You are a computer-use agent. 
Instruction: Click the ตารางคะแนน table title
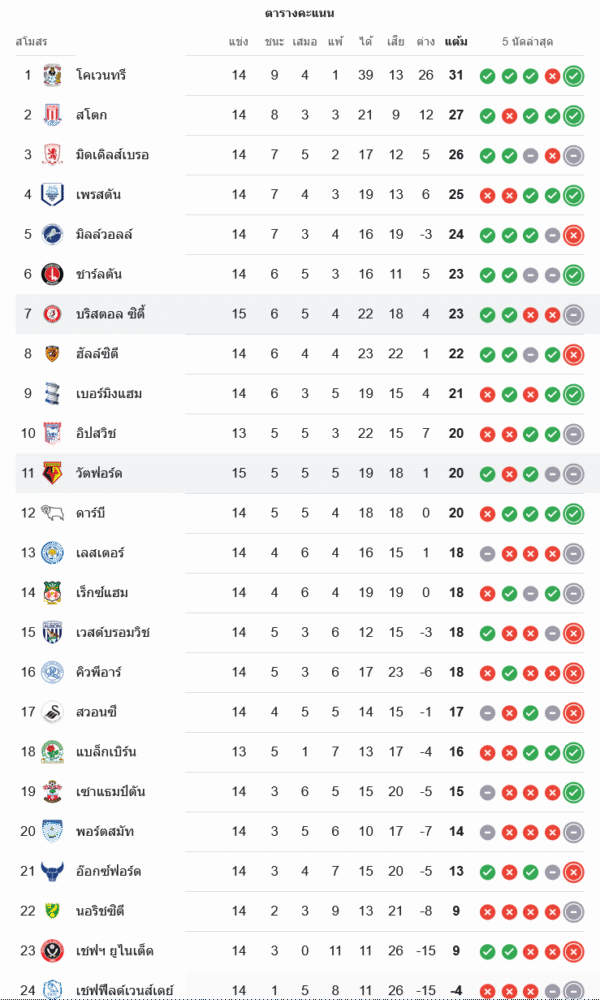pyautogui.click(x=300, y=13)
